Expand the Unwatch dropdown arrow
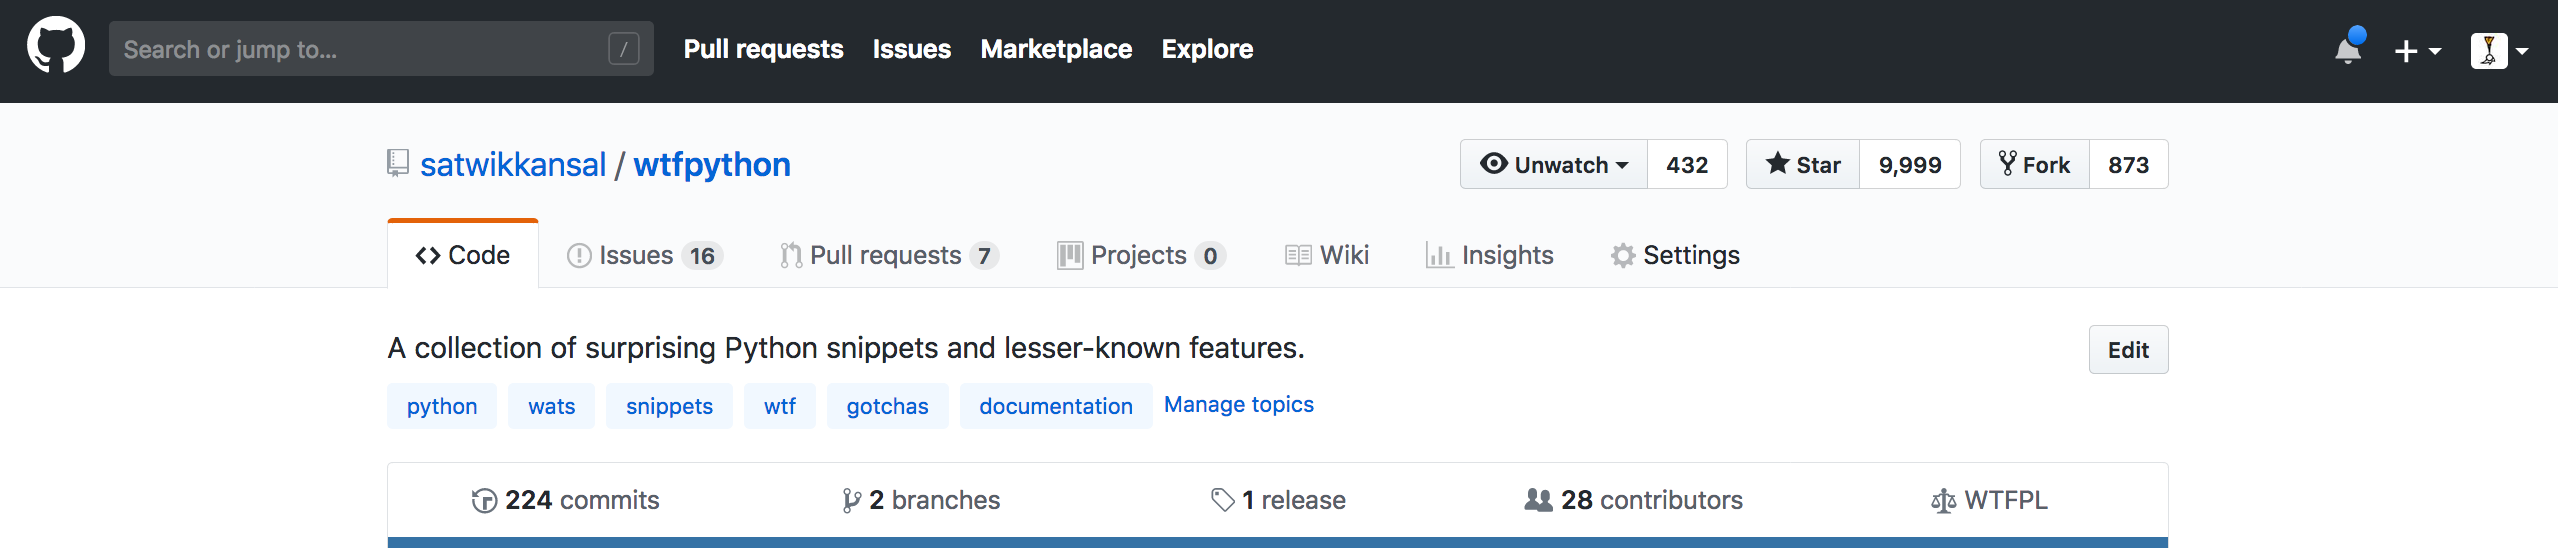 tap(1622, 165)
